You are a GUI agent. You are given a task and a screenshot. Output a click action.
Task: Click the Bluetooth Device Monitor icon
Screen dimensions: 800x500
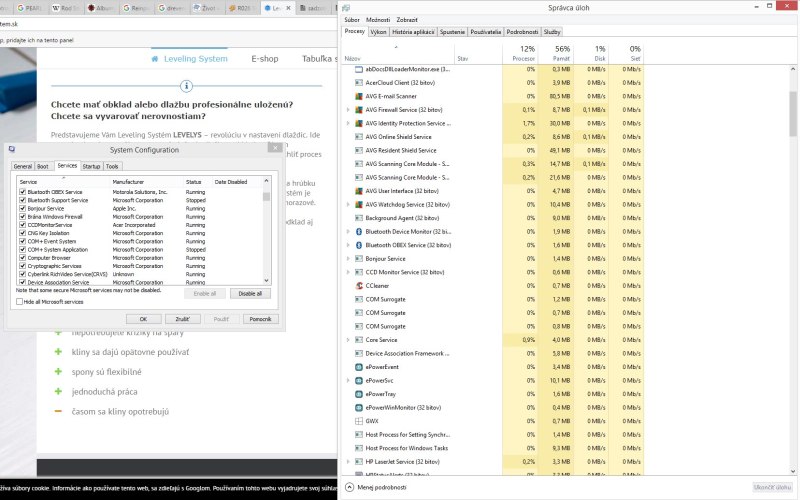359,232
